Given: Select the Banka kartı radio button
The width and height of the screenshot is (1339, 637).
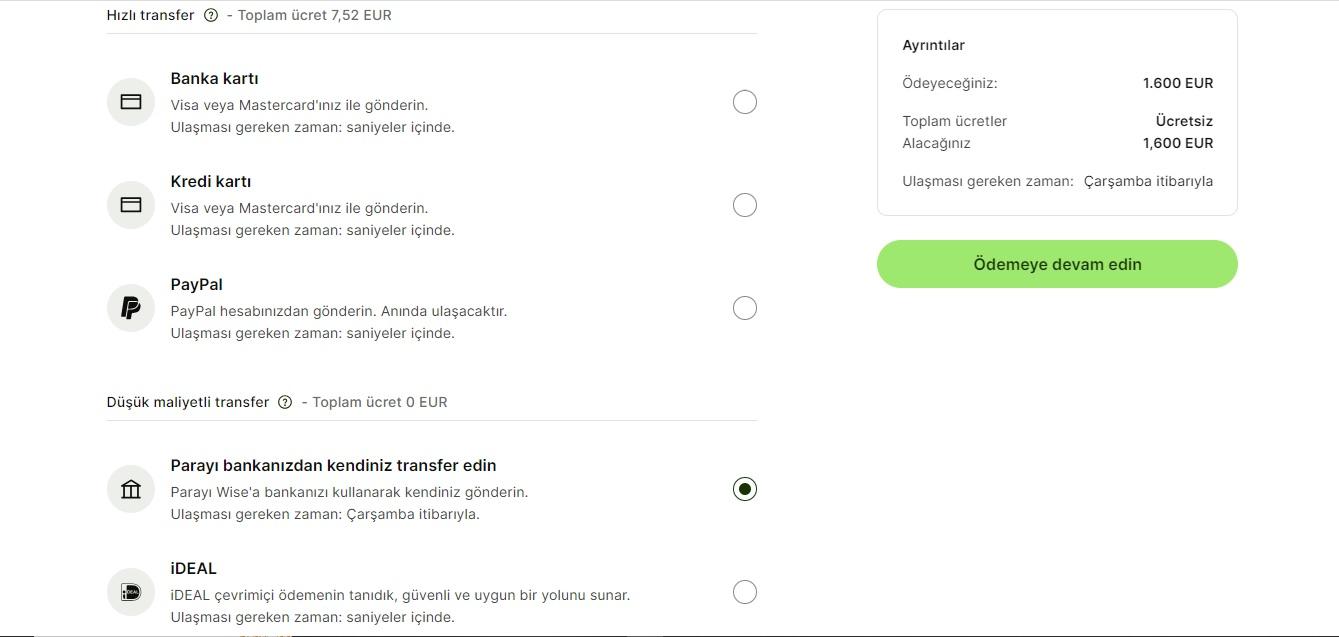Looking at the screenshot, I should (744, 101).
